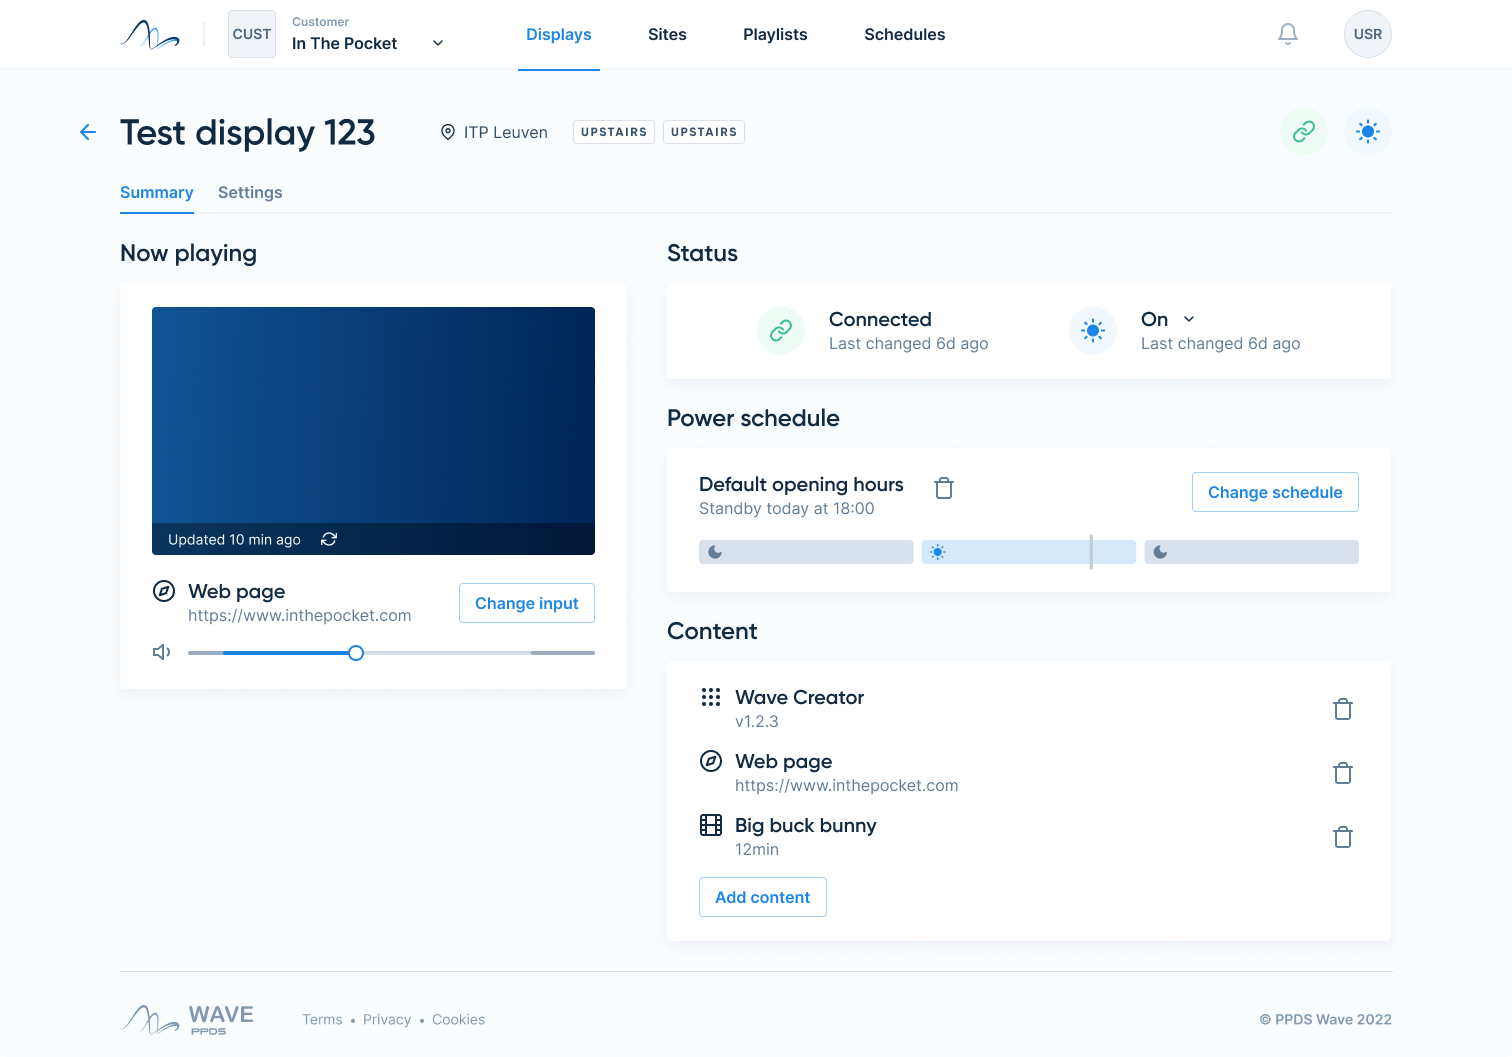Delete the Default opening hours schedule

click(x=943, y=488)
